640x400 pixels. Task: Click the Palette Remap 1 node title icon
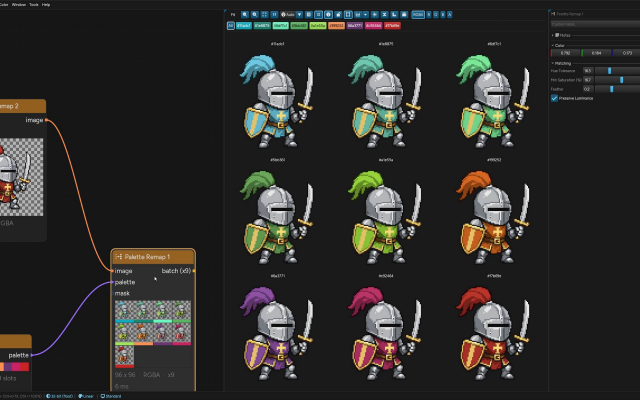tap(119, 257)
